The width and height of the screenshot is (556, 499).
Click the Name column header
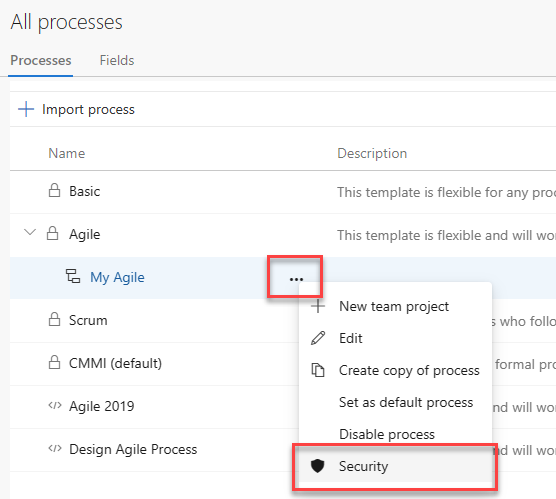pyautogui.click(x=67, y=153)
